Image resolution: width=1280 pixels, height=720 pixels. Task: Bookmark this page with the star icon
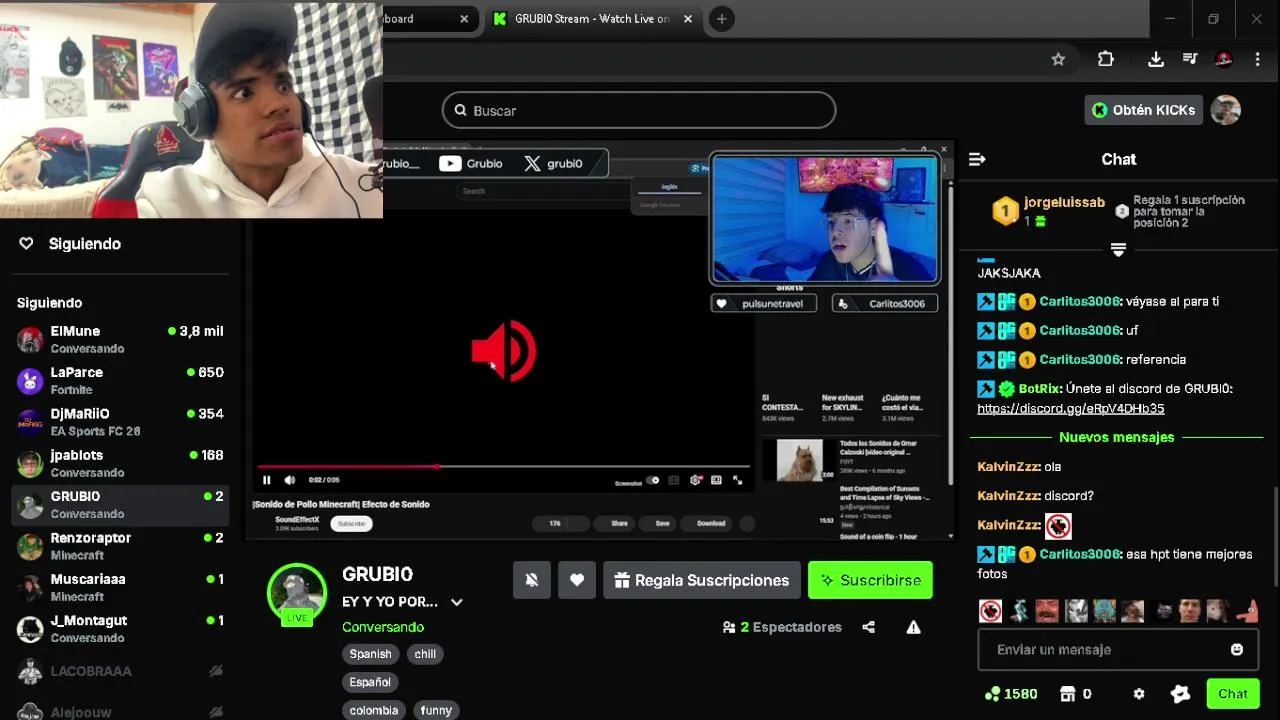1058,59
